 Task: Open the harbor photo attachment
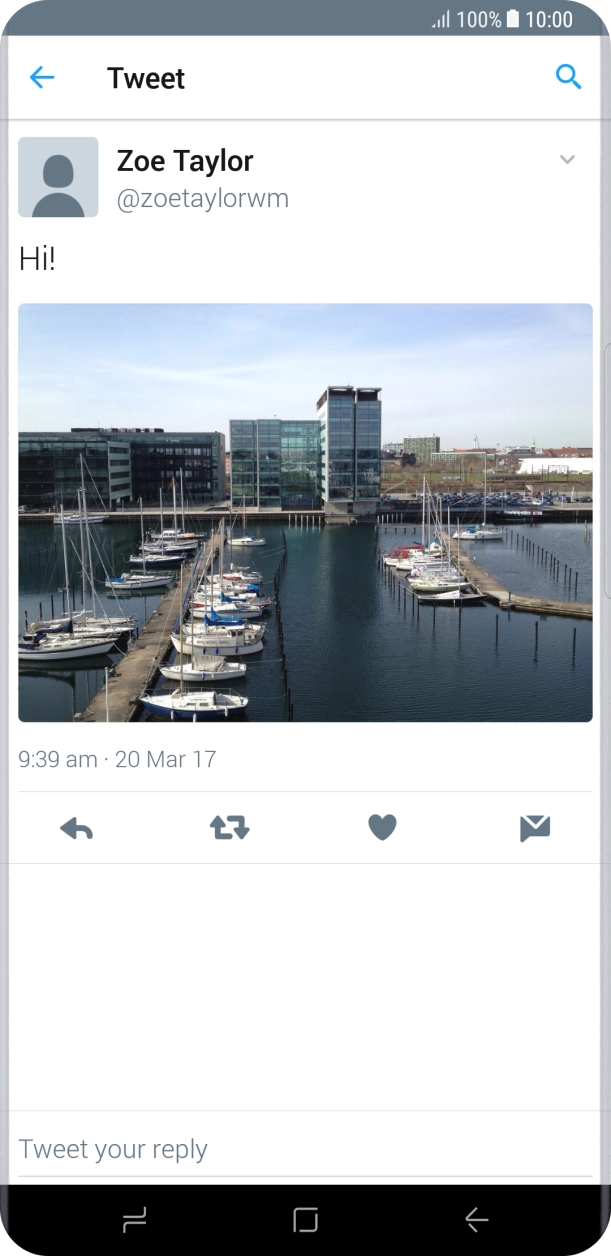pyautogui.click(x=305, y=512)
